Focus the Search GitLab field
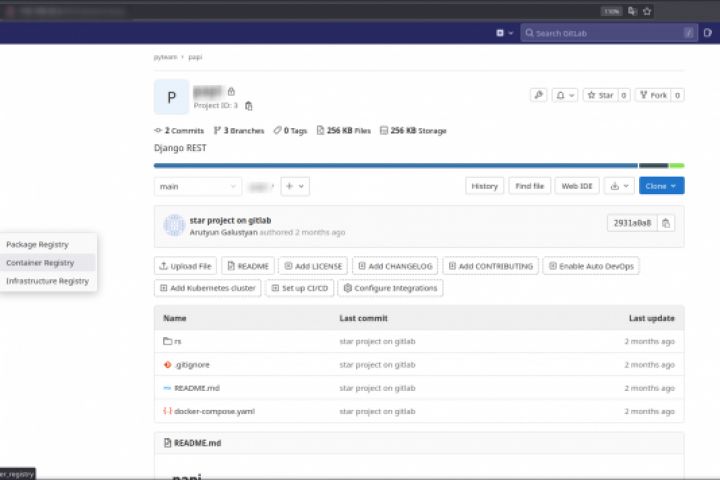This screenshot has height=480, width=720. [x=609, y=33]
